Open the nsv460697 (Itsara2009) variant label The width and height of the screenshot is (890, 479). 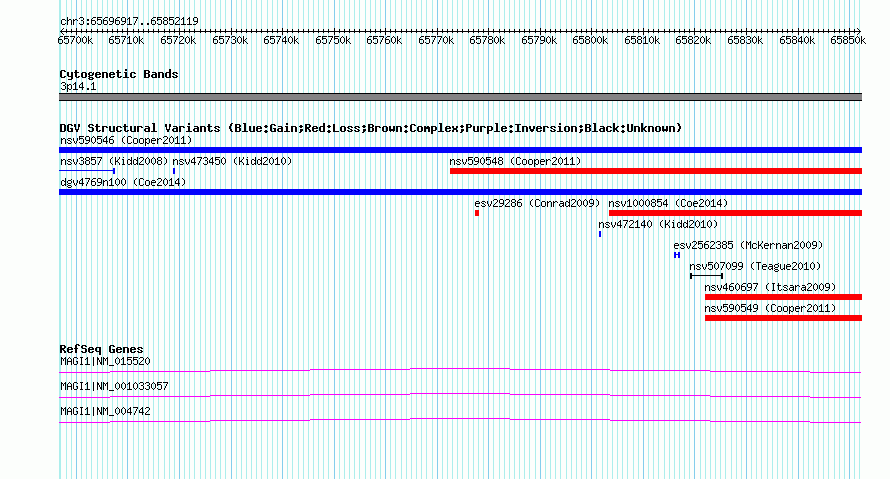click(770, 287)
